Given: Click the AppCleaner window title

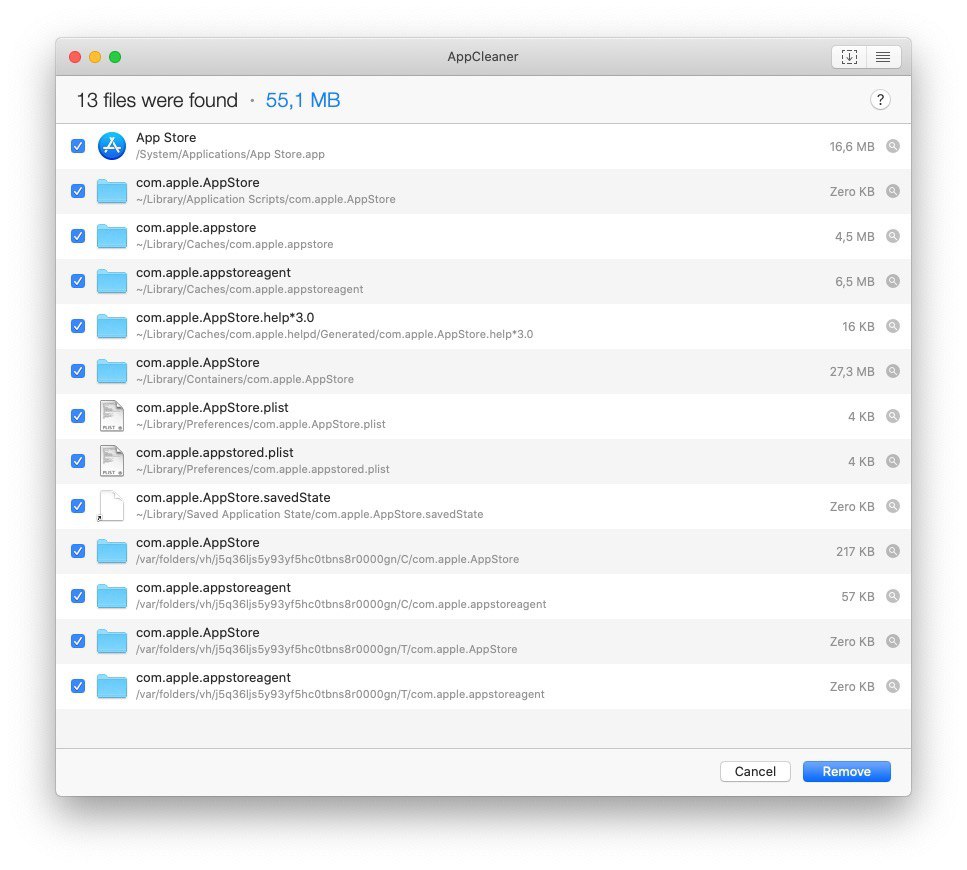Looking at the screenshot, I should coord(483,57).
